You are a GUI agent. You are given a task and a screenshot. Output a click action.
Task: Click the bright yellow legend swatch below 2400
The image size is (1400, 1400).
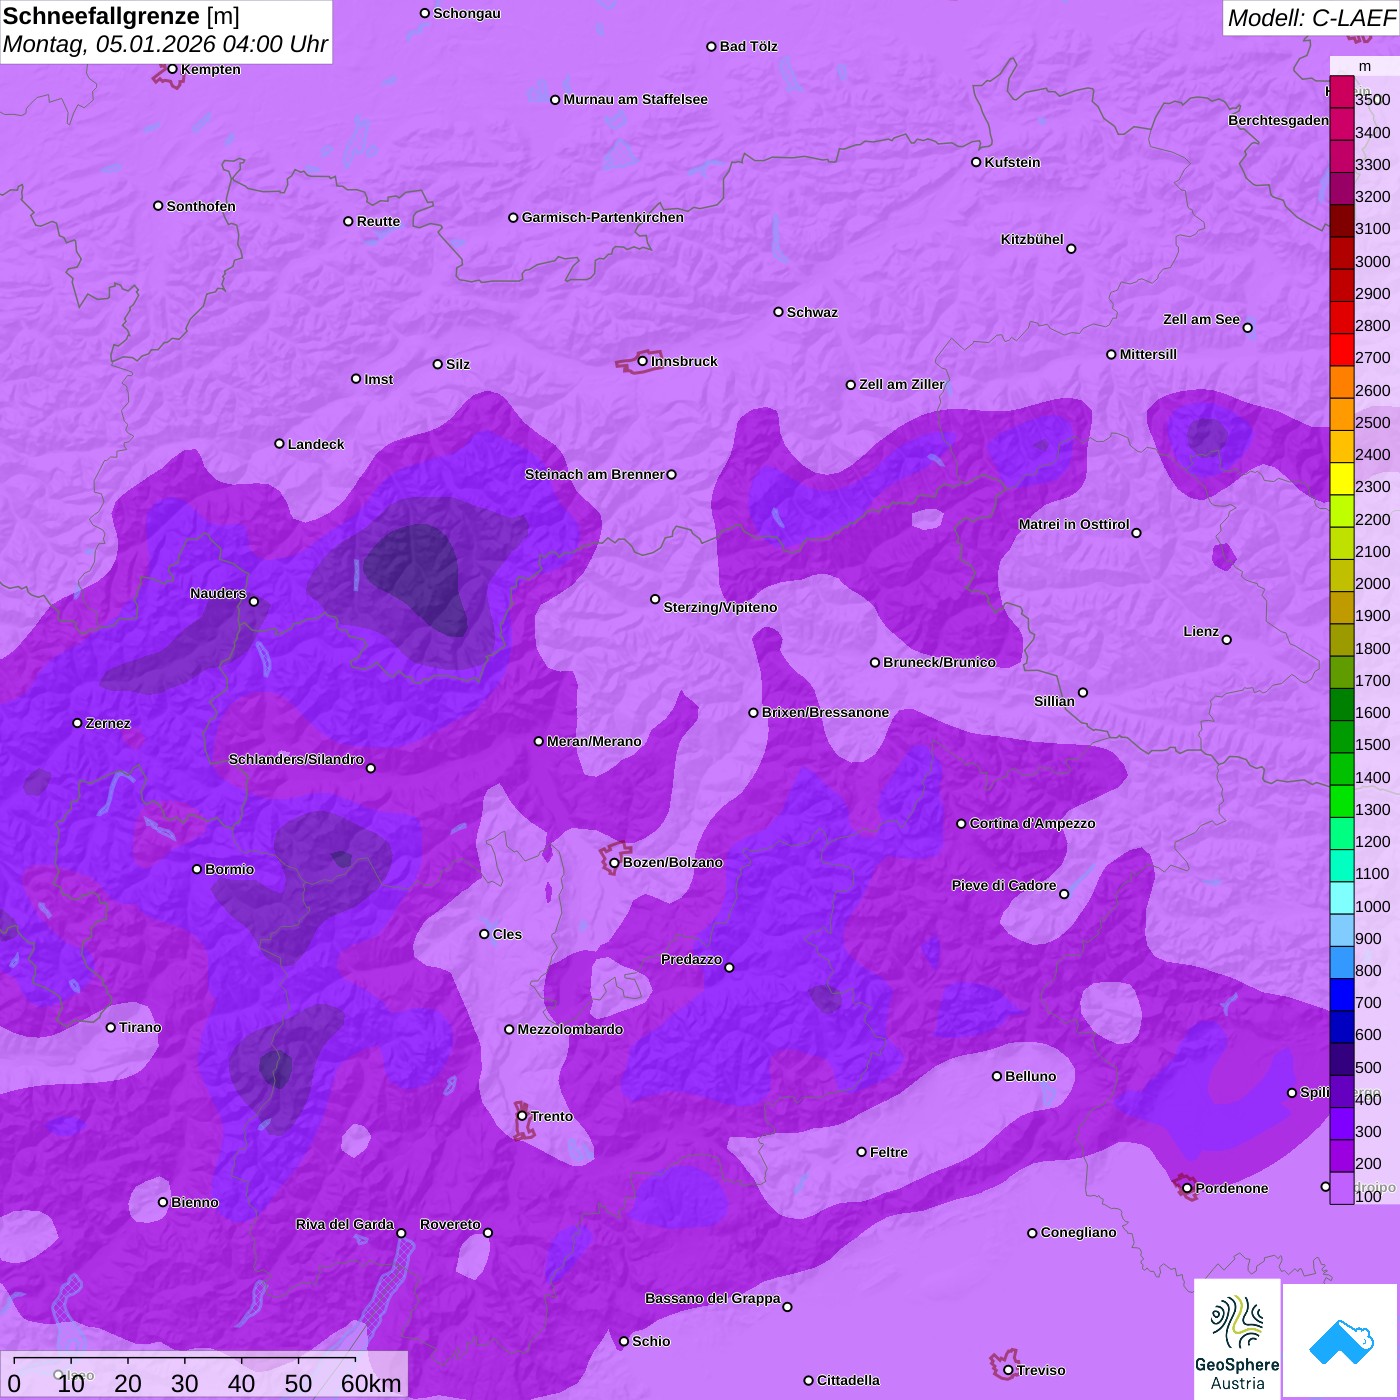coord(1342,479)
